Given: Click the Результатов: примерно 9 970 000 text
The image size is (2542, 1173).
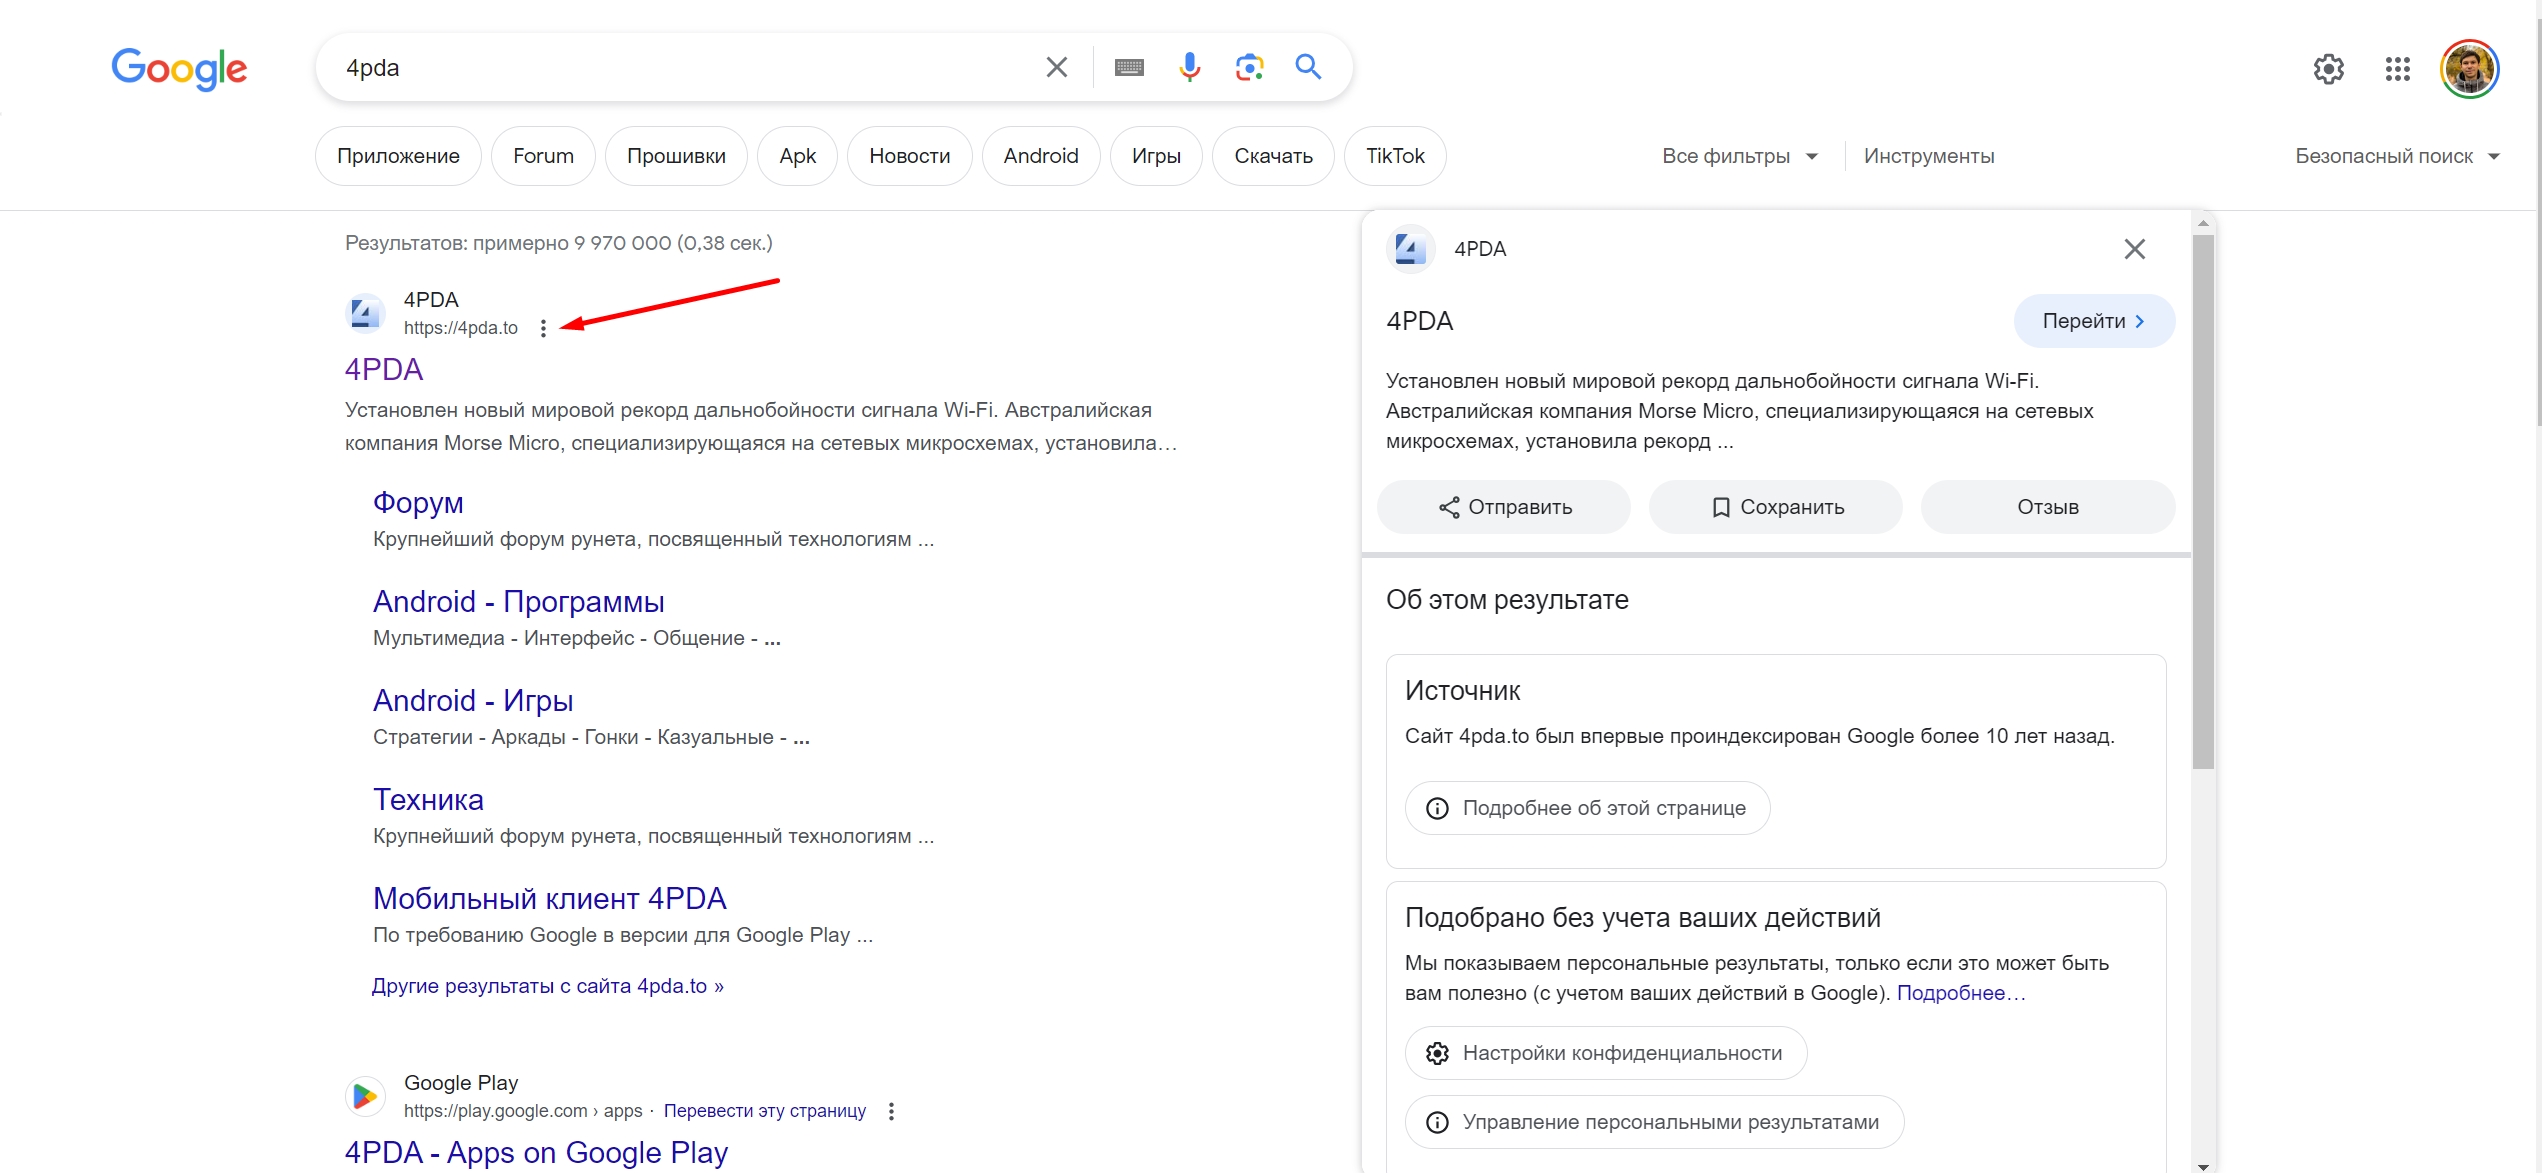Looking at the screenshot, I should tap(558, 243).
